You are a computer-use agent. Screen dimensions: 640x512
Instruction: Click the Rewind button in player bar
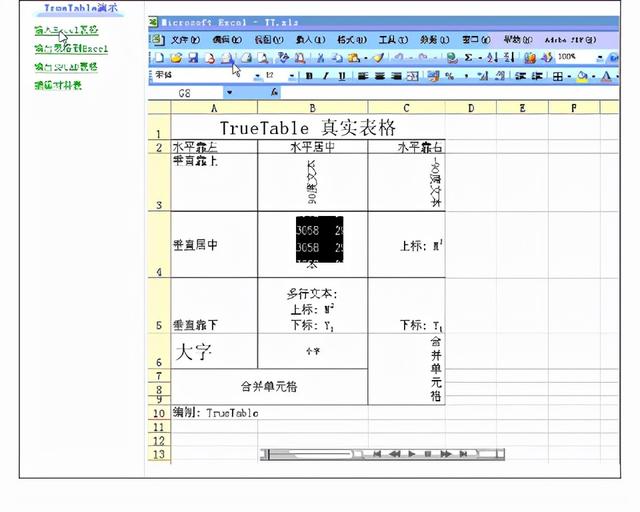(x=394, y=454)
